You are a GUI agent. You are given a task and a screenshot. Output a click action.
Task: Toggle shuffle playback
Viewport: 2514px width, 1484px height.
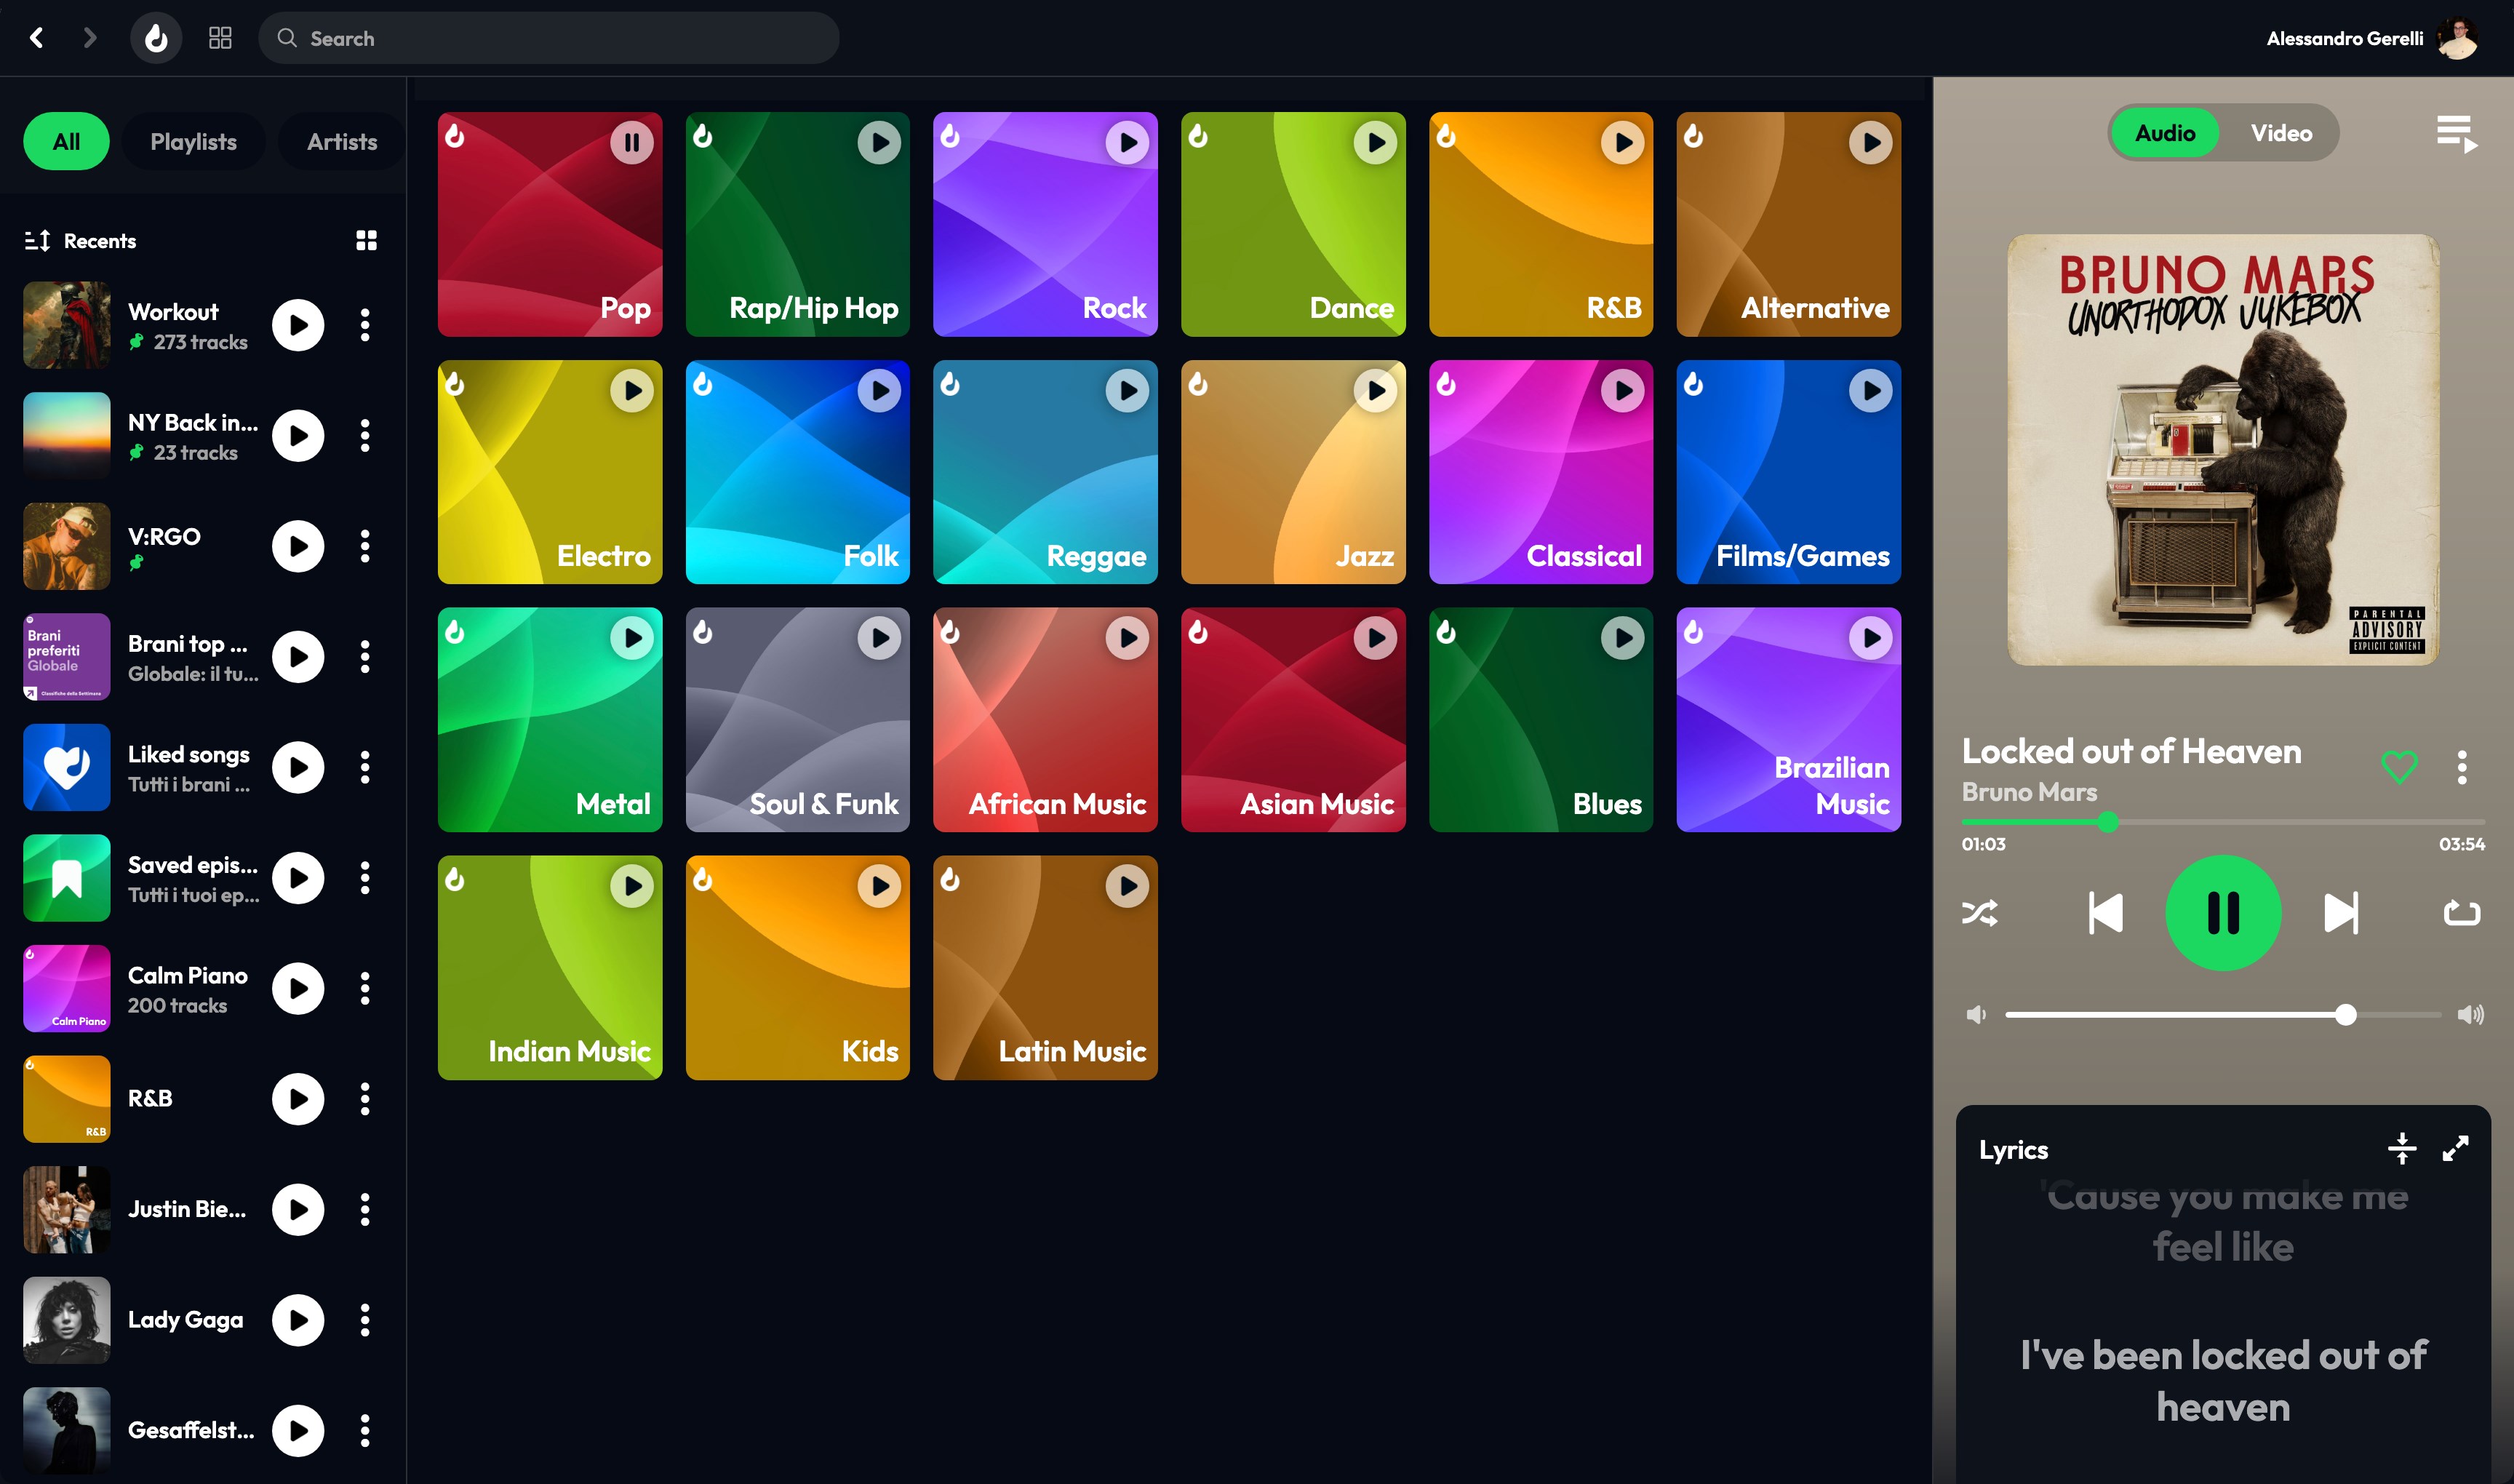tap(1980, 912)
